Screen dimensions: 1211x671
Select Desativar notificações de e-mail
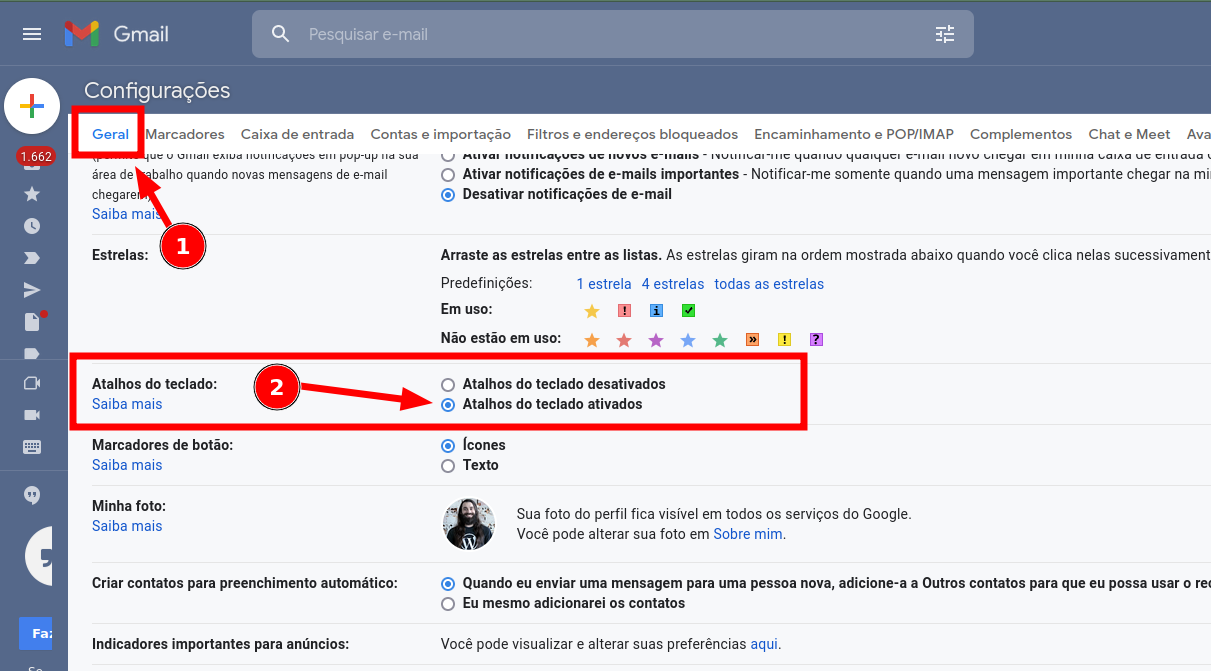(448, 194)
